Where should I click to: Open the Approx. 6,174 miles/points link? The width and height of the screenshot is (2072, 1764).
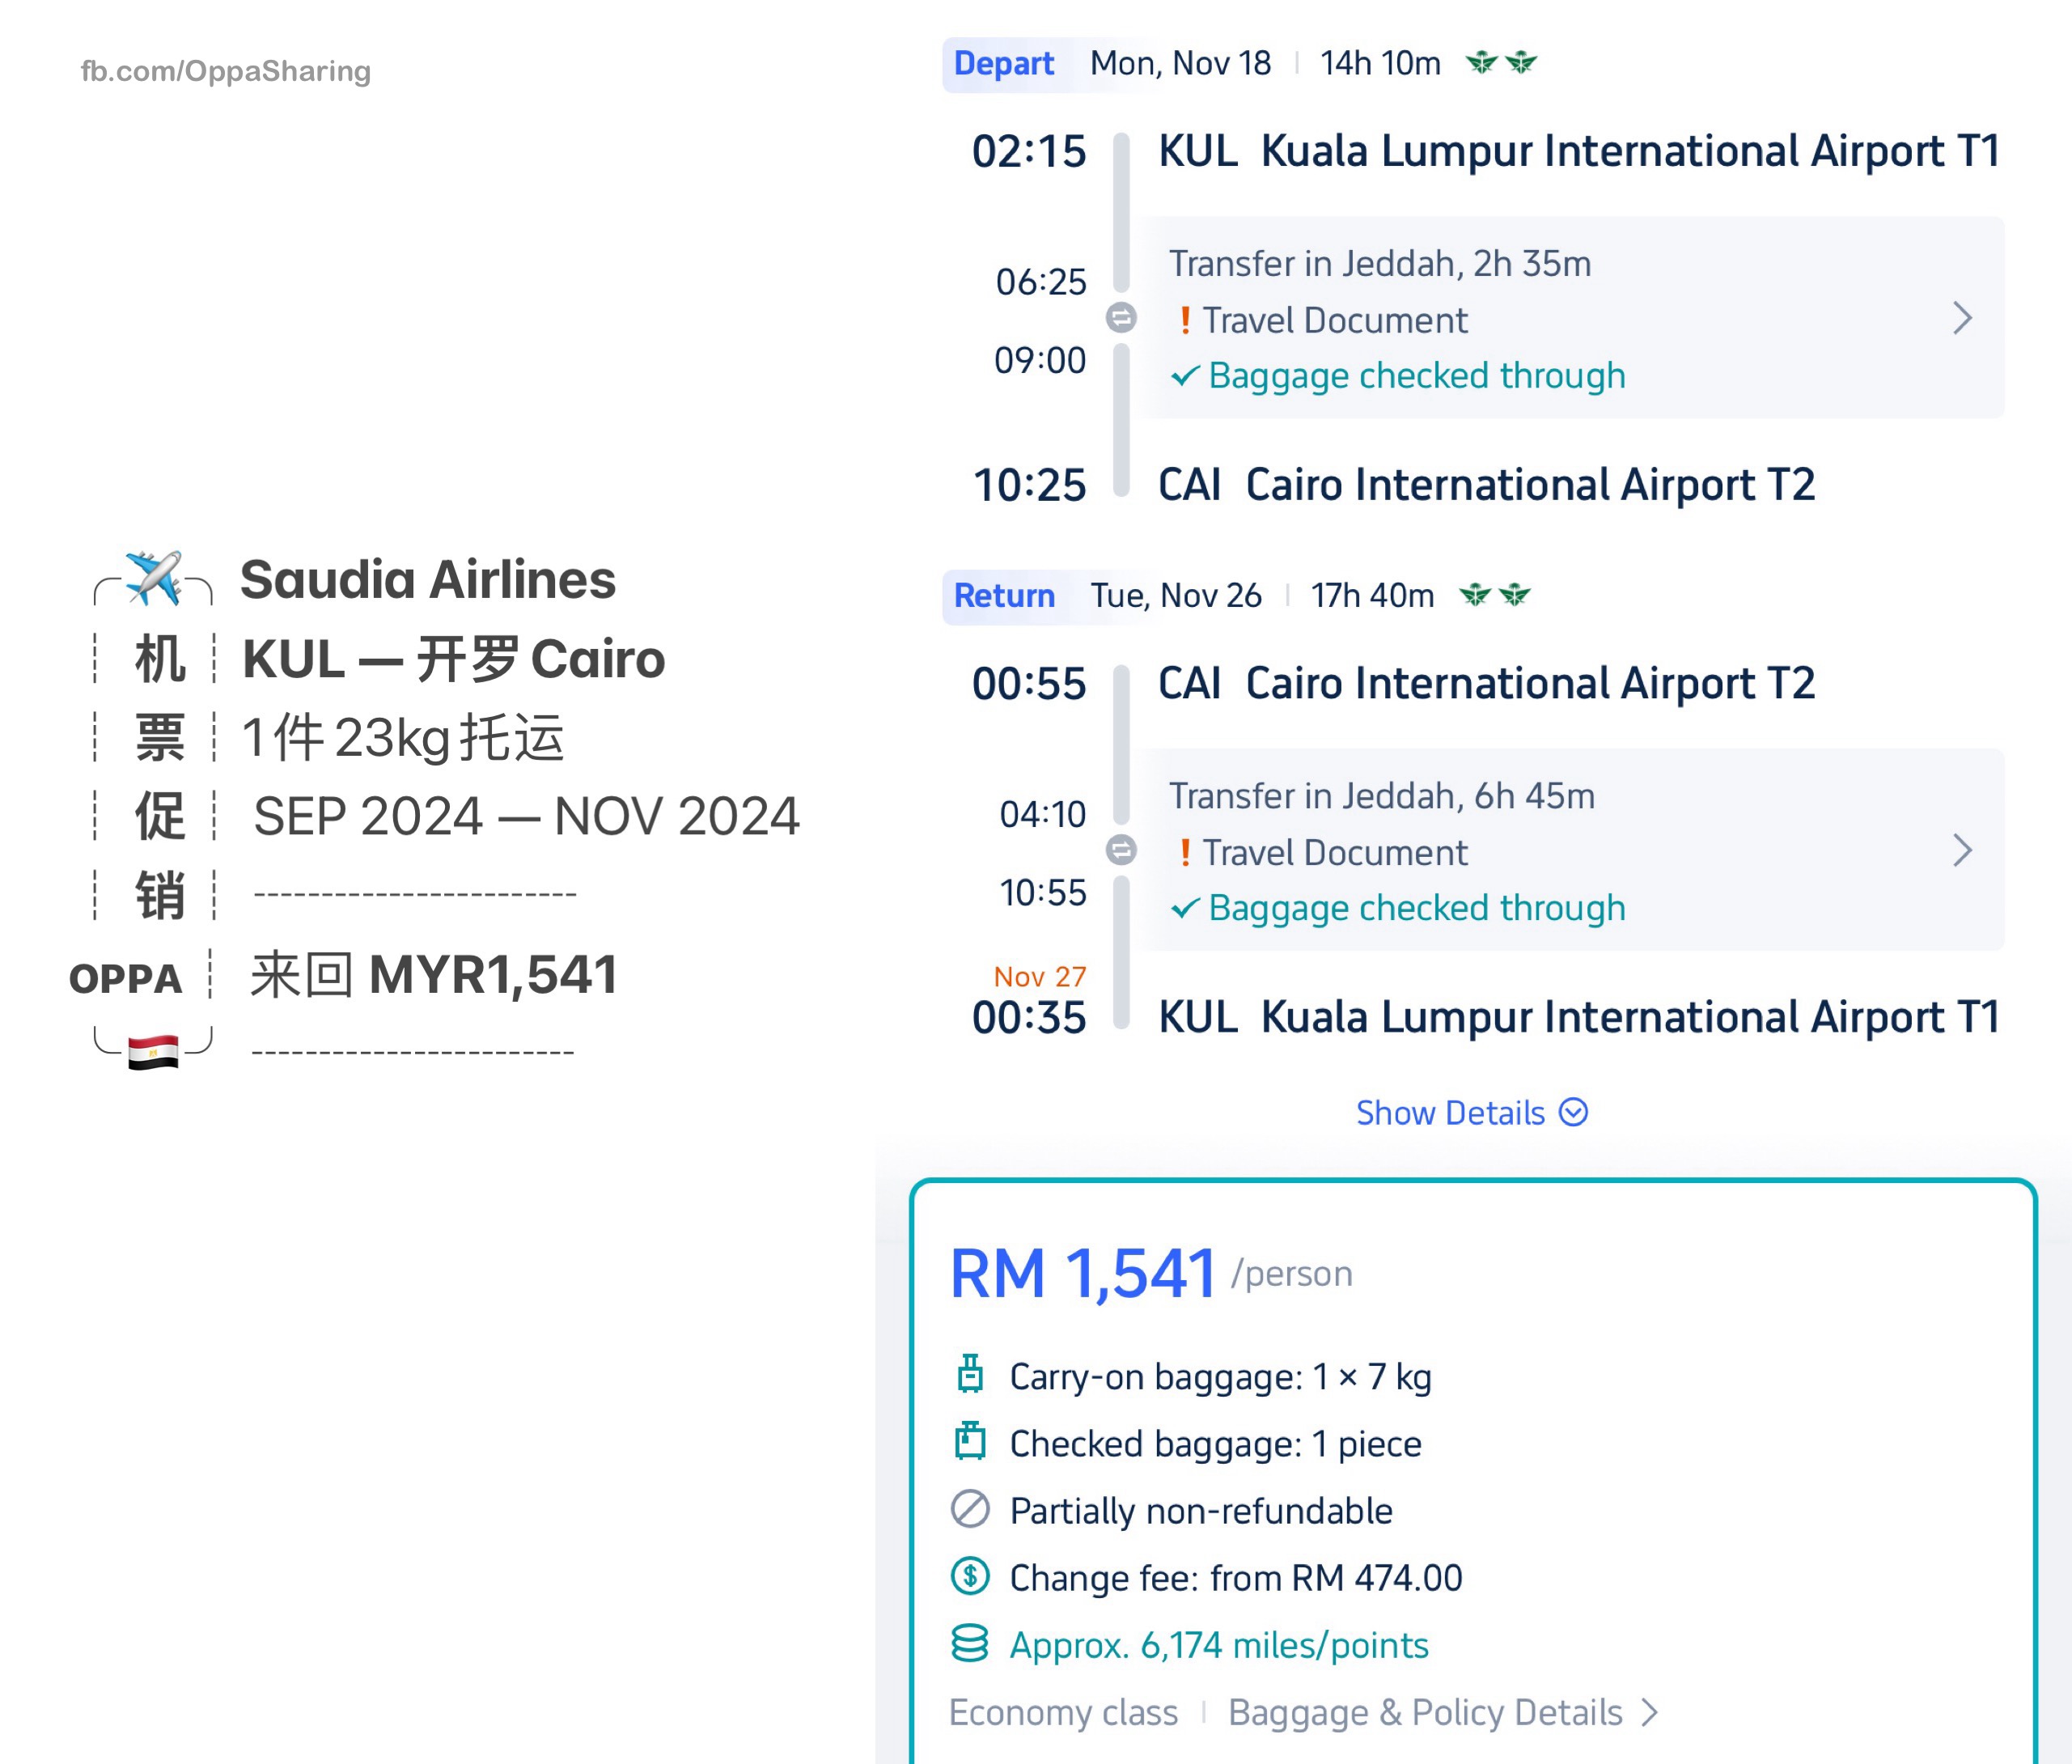(x=1218, y=1644)
